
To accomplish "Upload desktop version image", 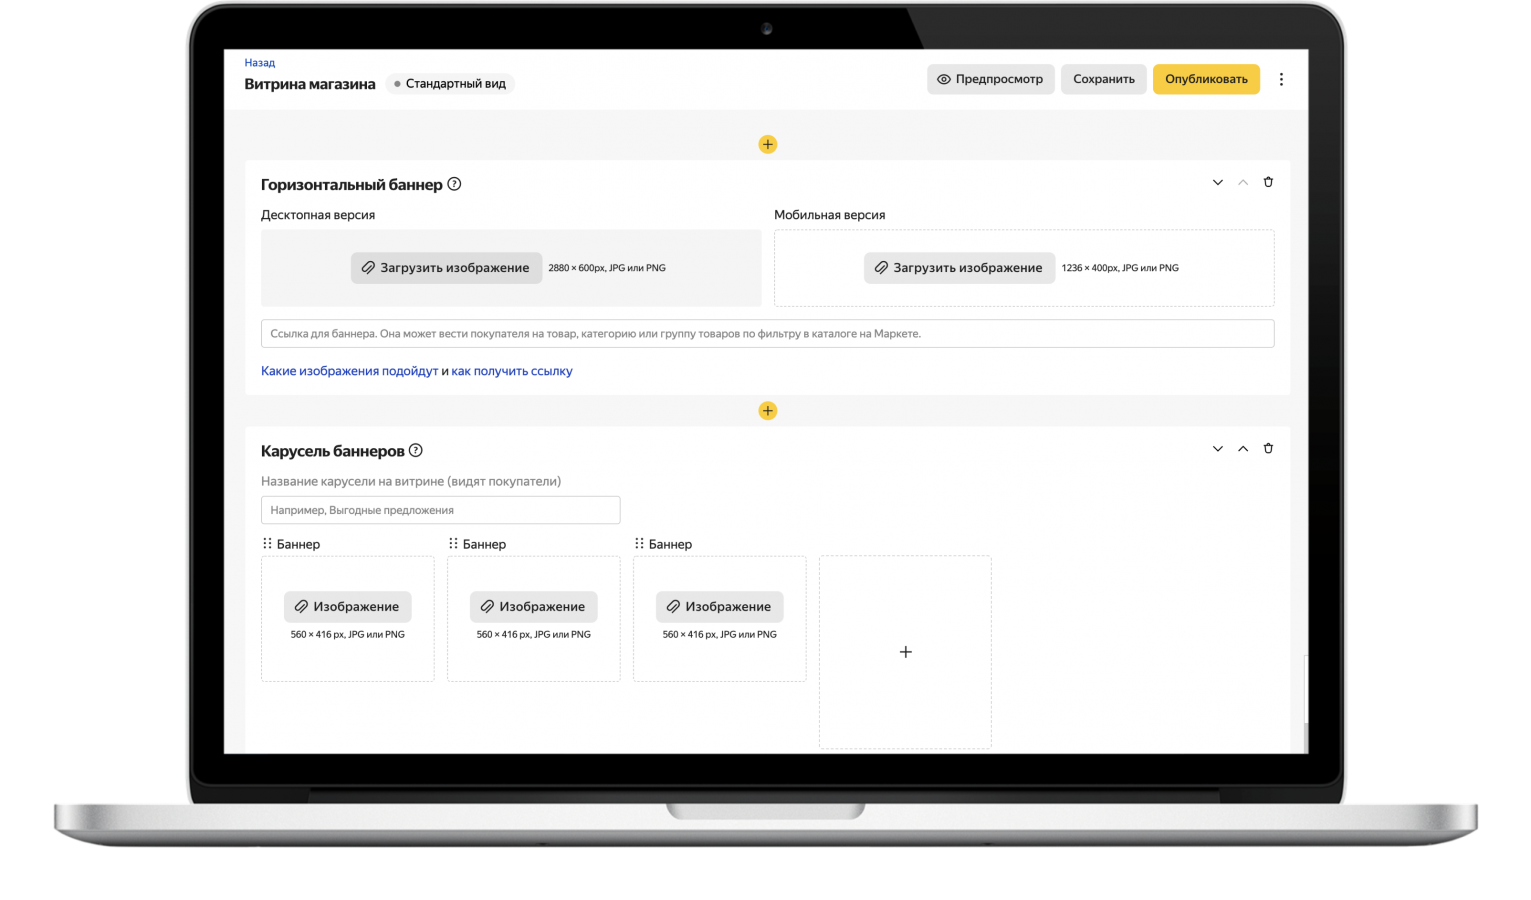I will point(446,268).
